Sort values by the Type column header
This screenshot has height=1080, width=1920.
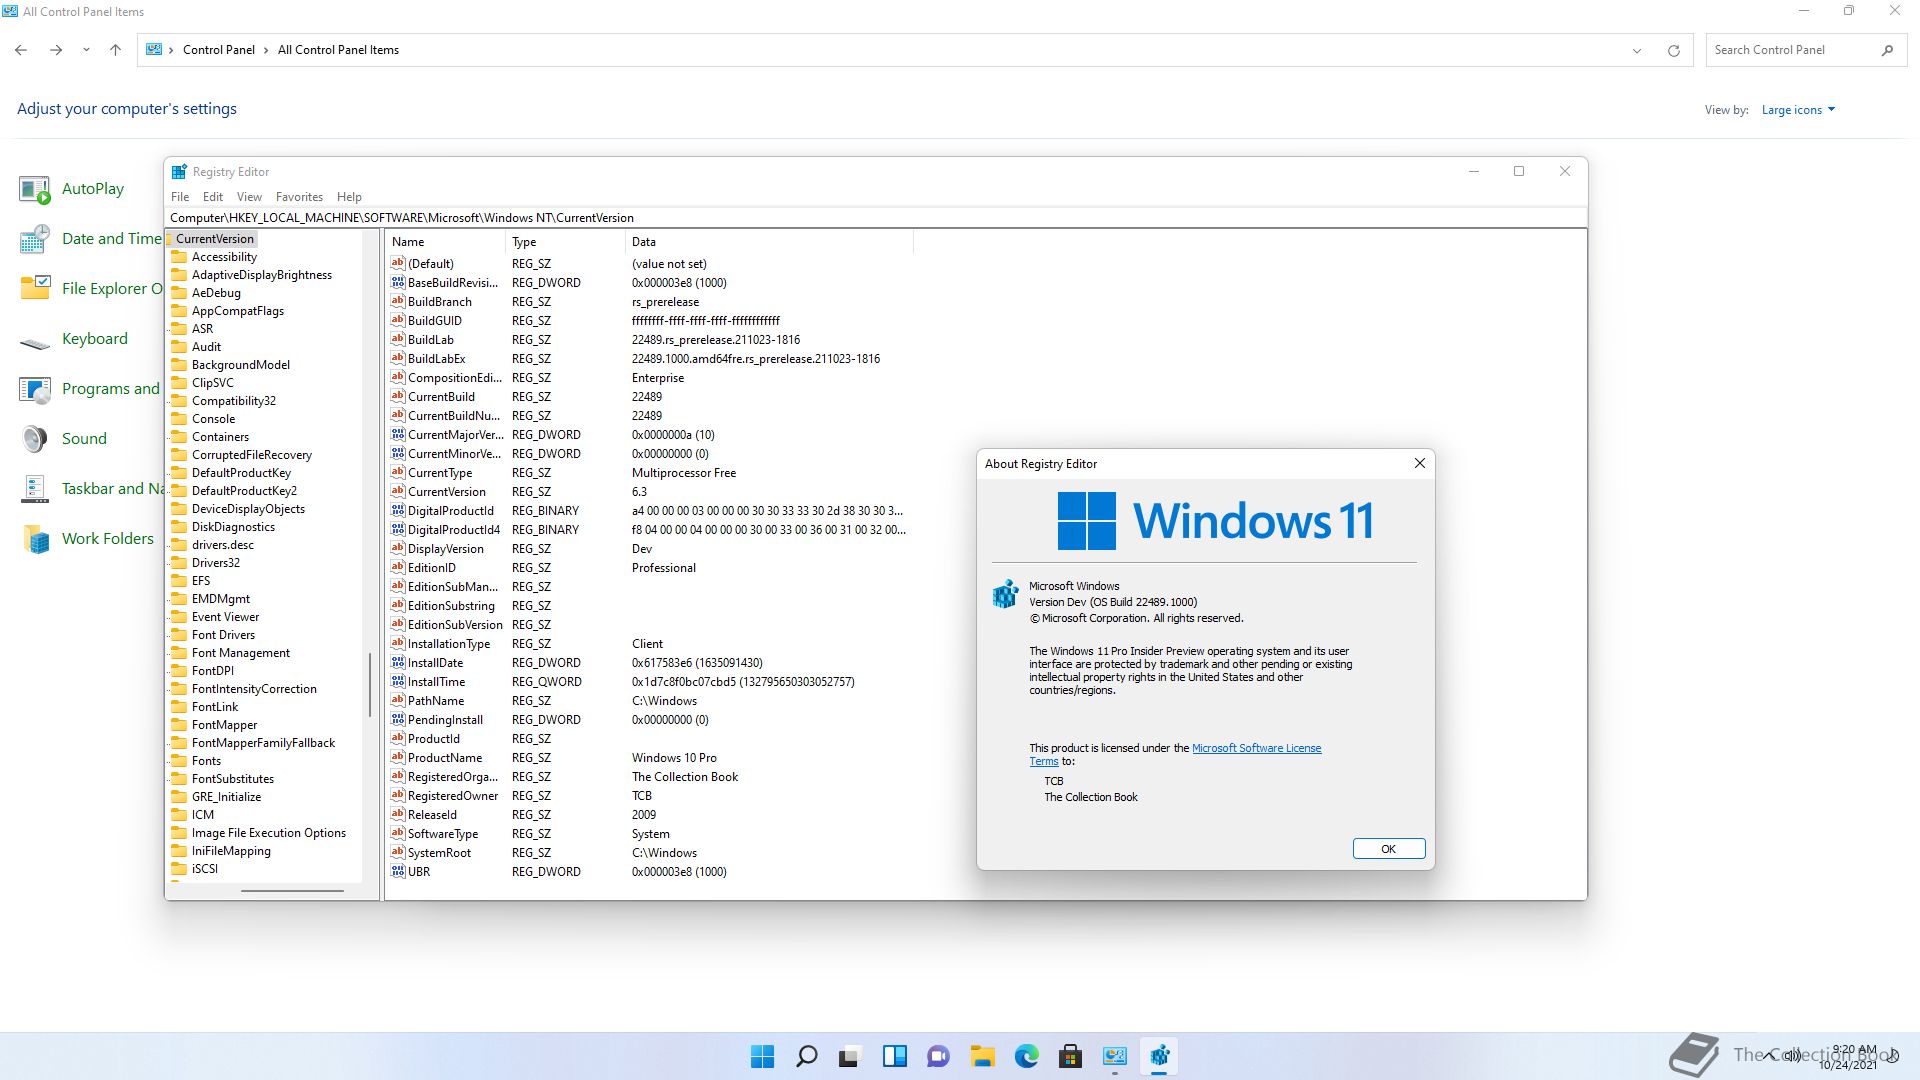tap(565, 242)
